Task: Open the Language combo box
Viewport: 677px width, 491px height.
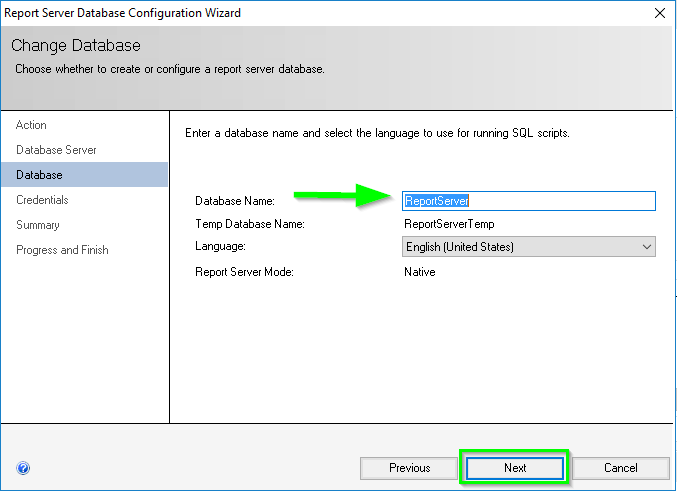Action: tap(528, 247)
